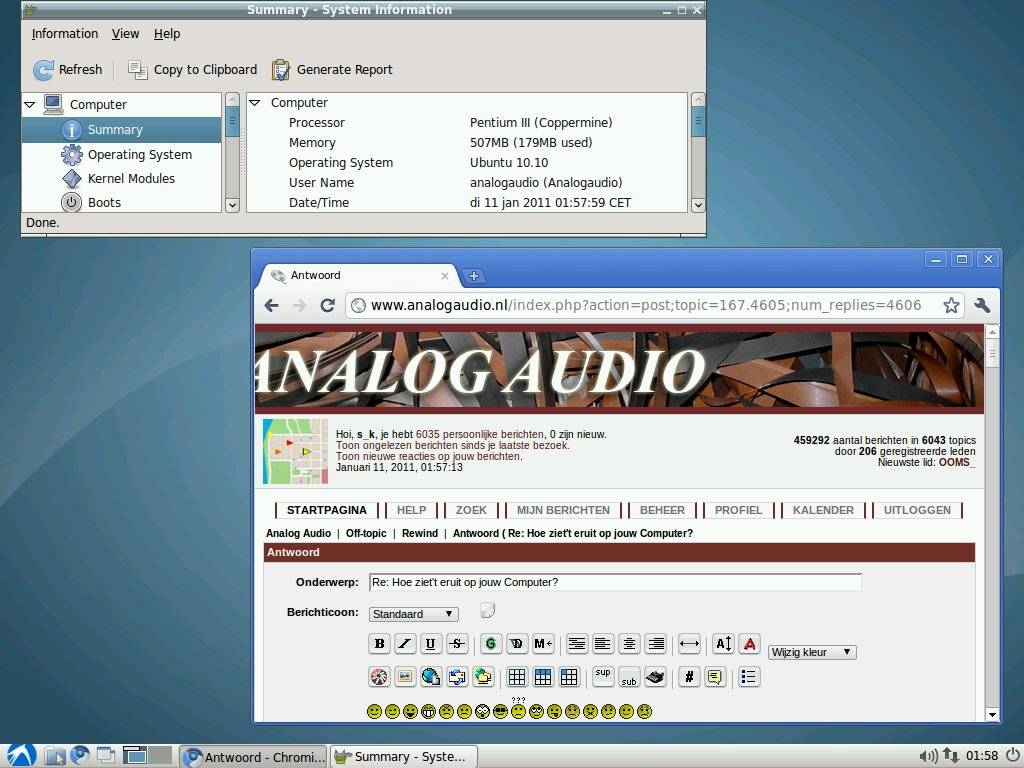Insert an email link icon
The width and height of the screenshot is (1024, 768).
tap(457, 677)
